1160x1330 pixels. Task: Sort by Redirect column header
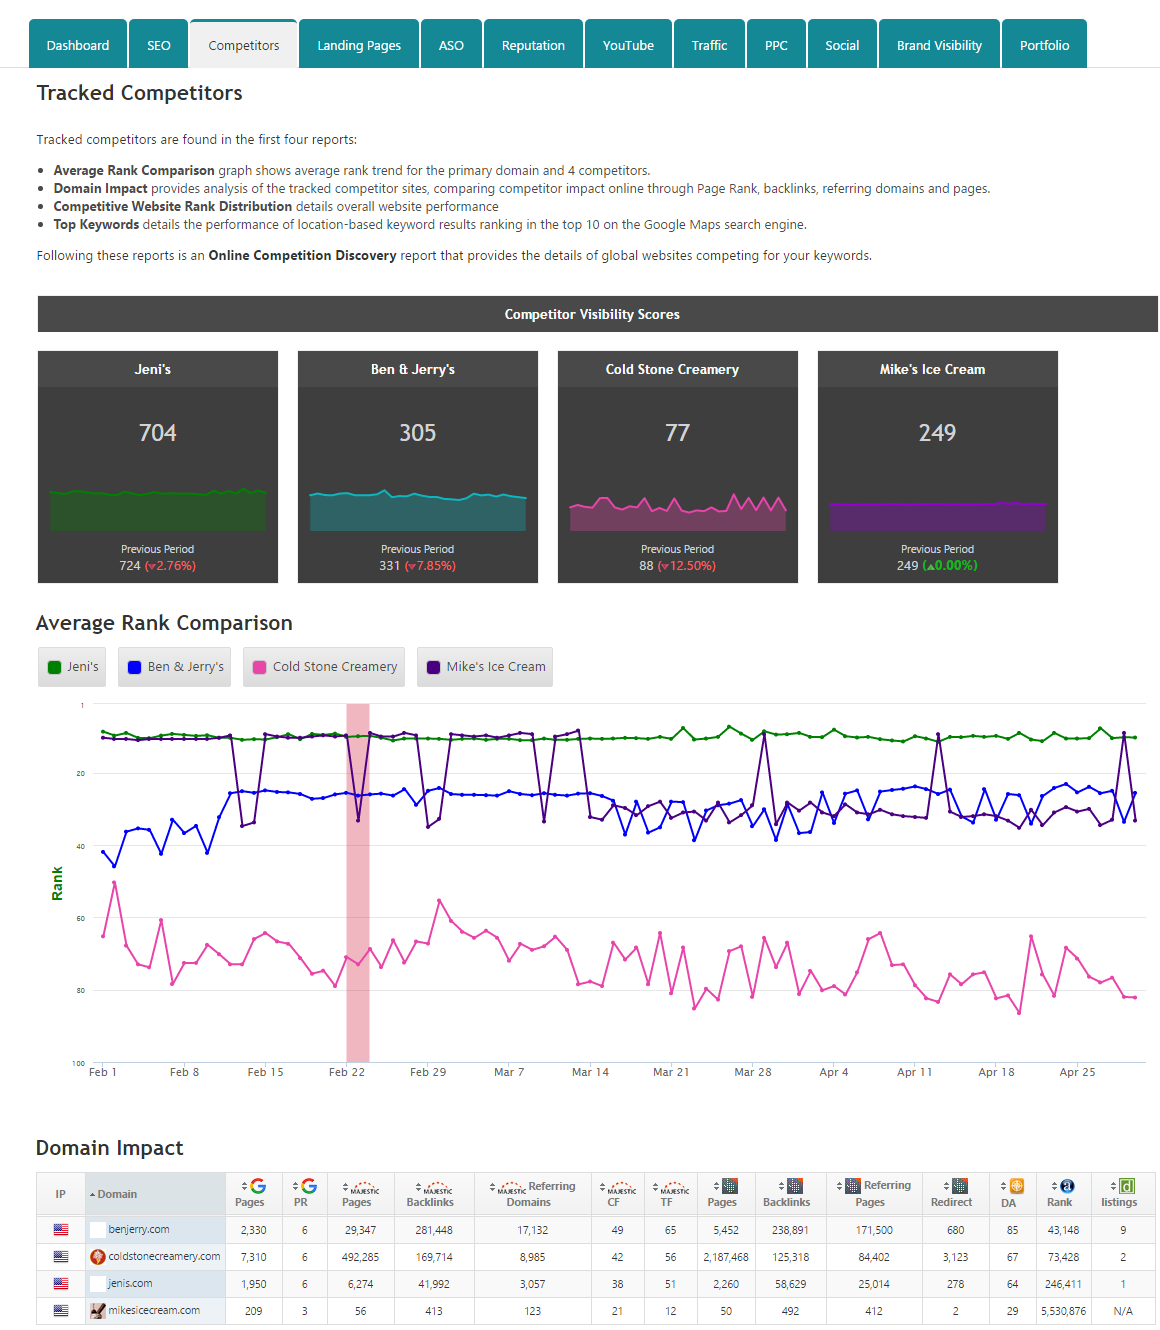pos(952,1194)
